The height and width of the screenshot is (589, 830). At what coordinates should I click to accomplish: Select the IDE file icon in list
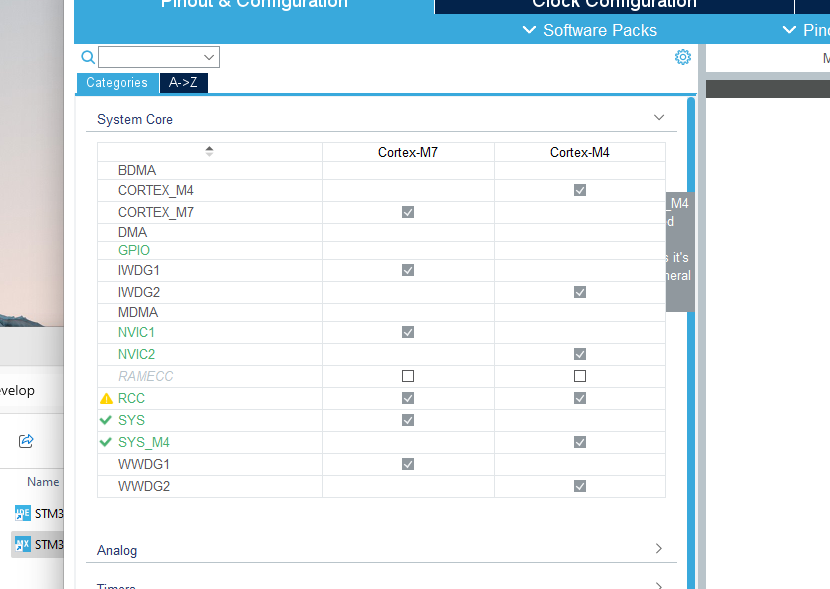(23, 513)
